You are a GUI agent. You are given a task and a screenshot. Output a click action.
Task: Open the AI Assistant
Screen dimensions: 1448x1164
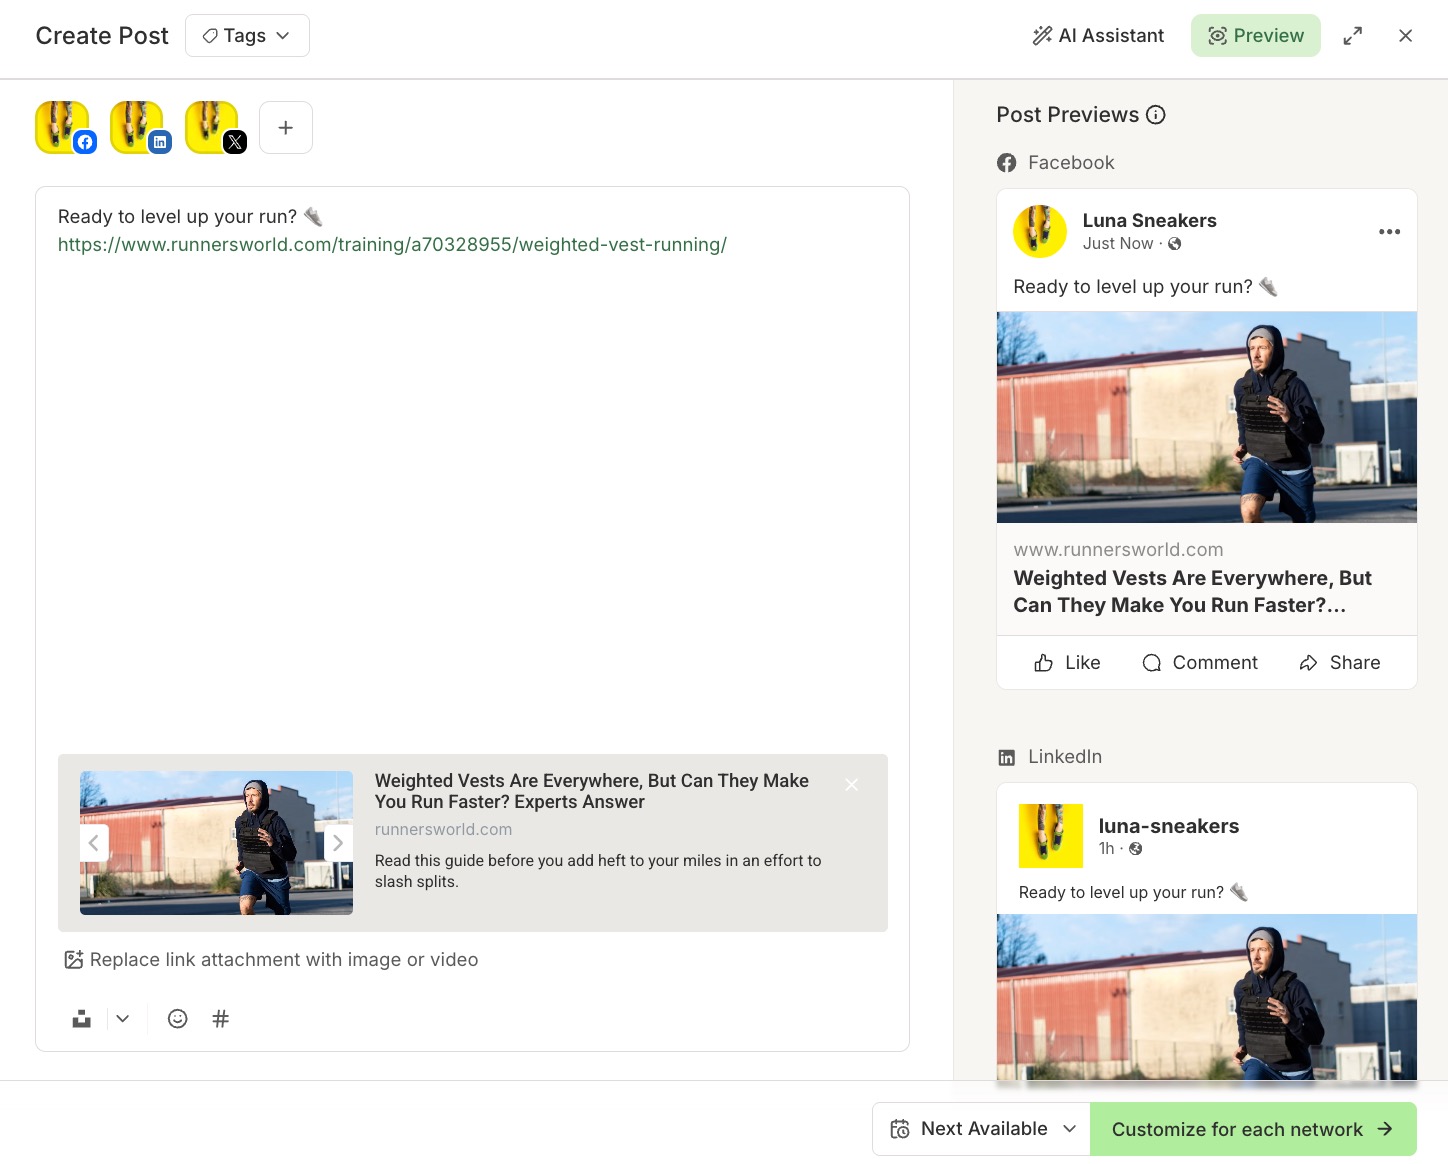tap(1098, 36)
